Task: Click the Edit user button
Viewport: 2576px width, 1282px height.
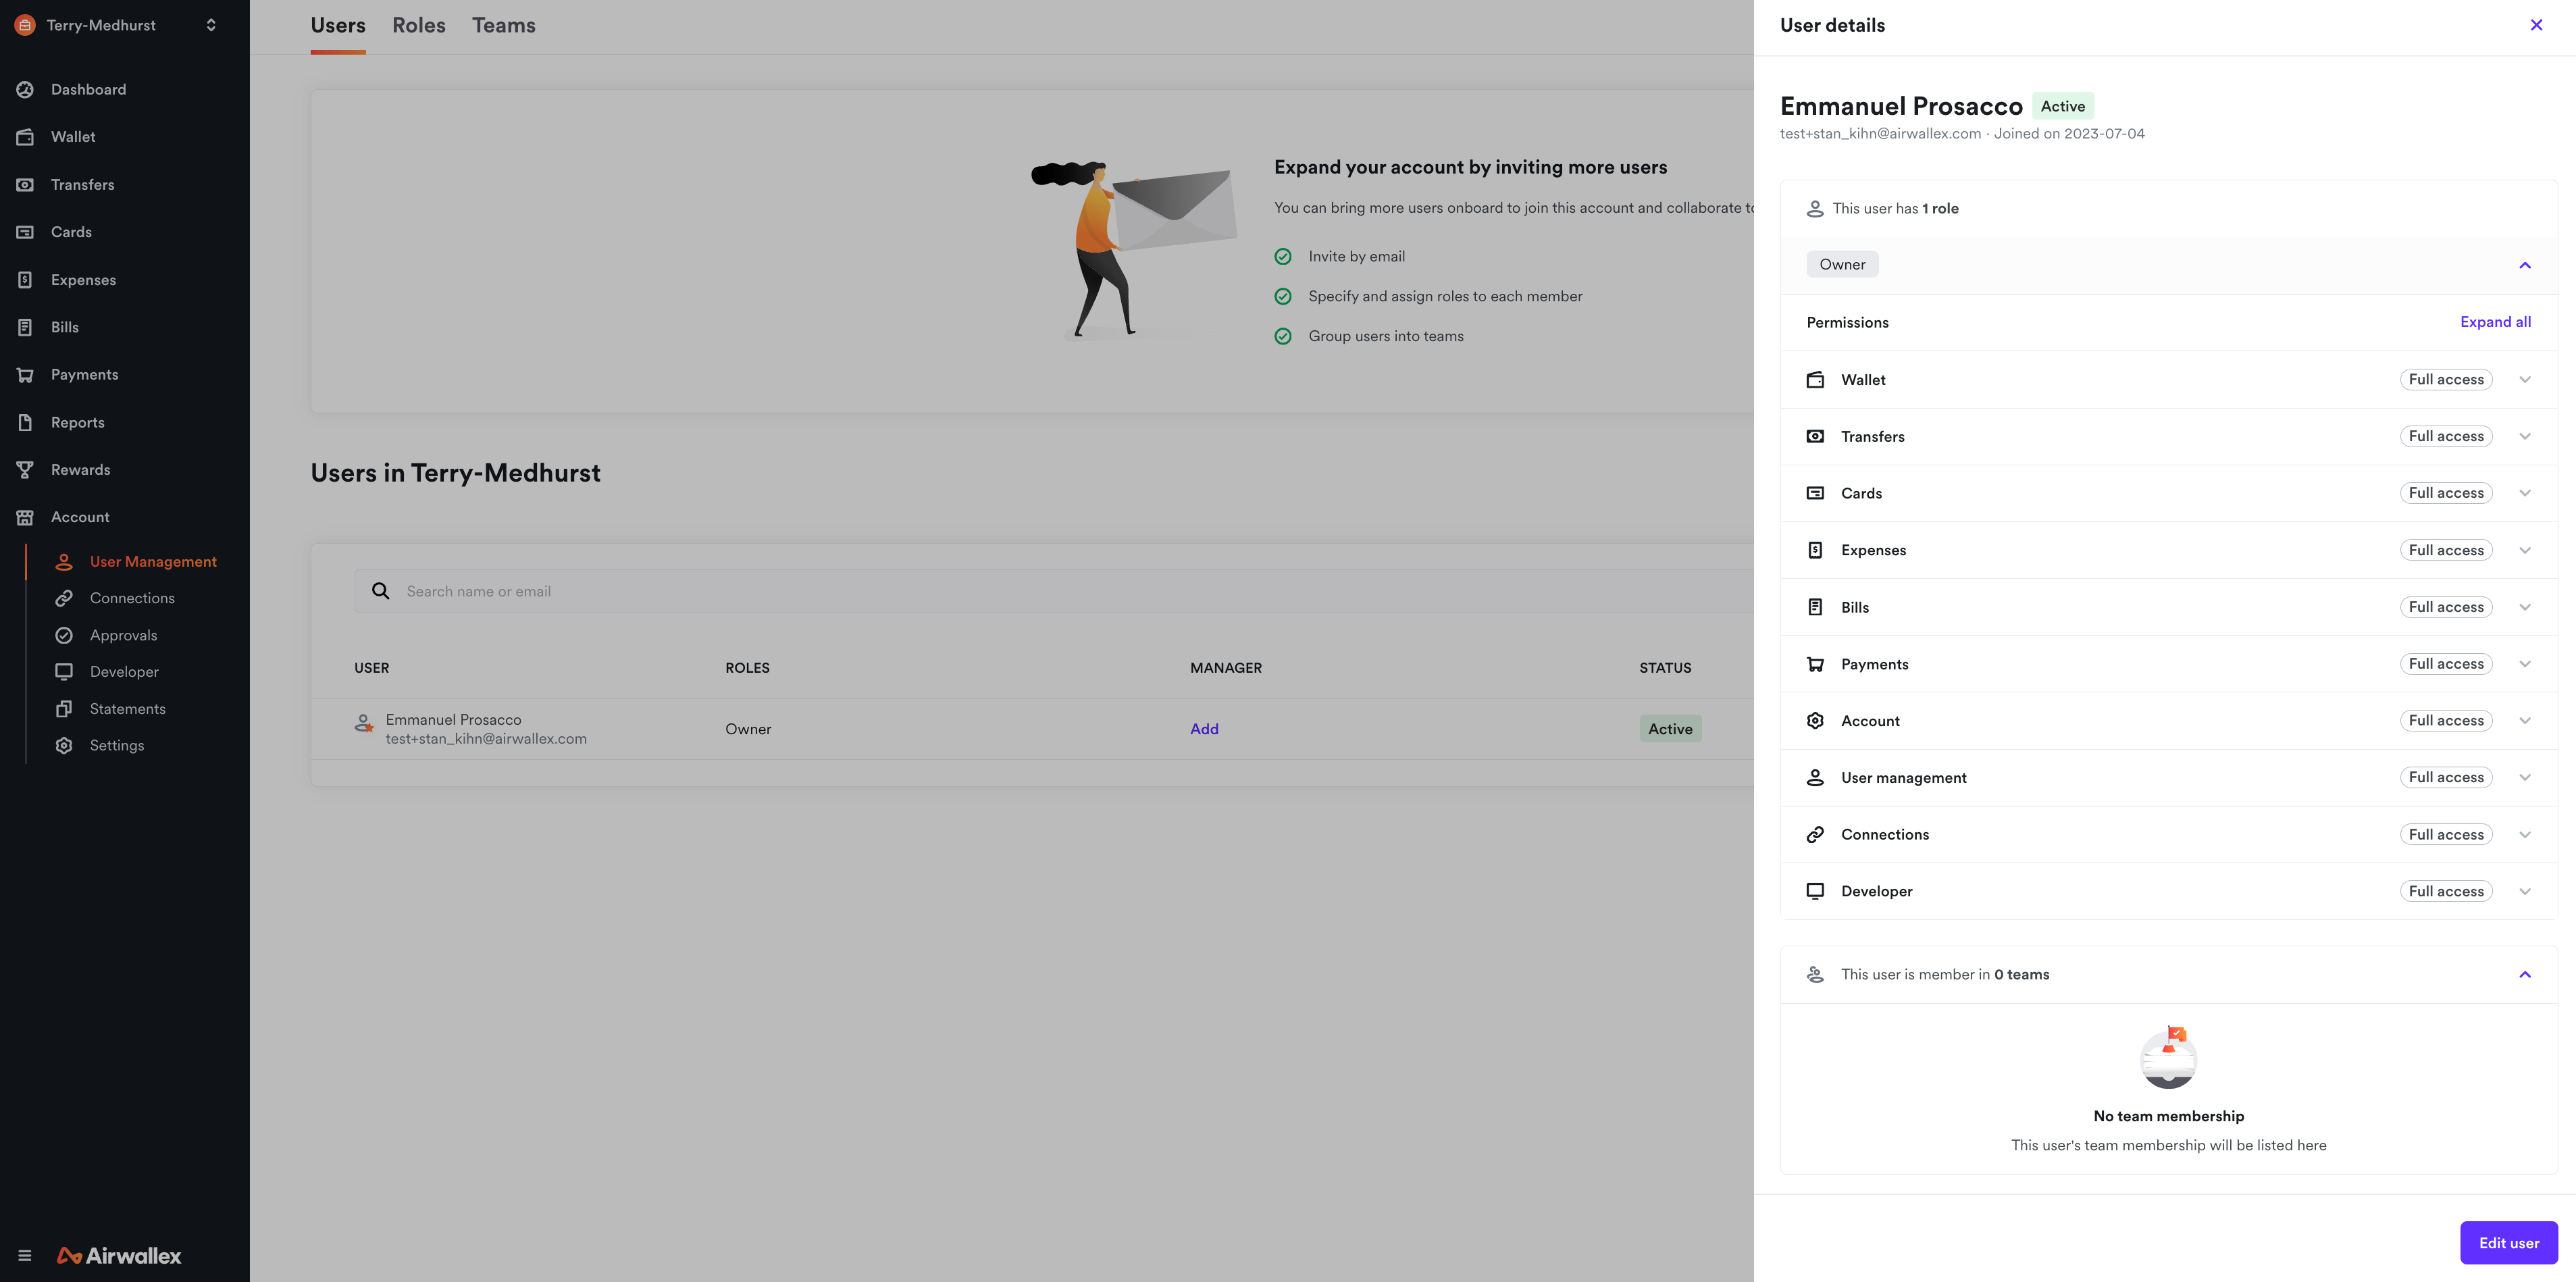Action: pos(2508,1243)
